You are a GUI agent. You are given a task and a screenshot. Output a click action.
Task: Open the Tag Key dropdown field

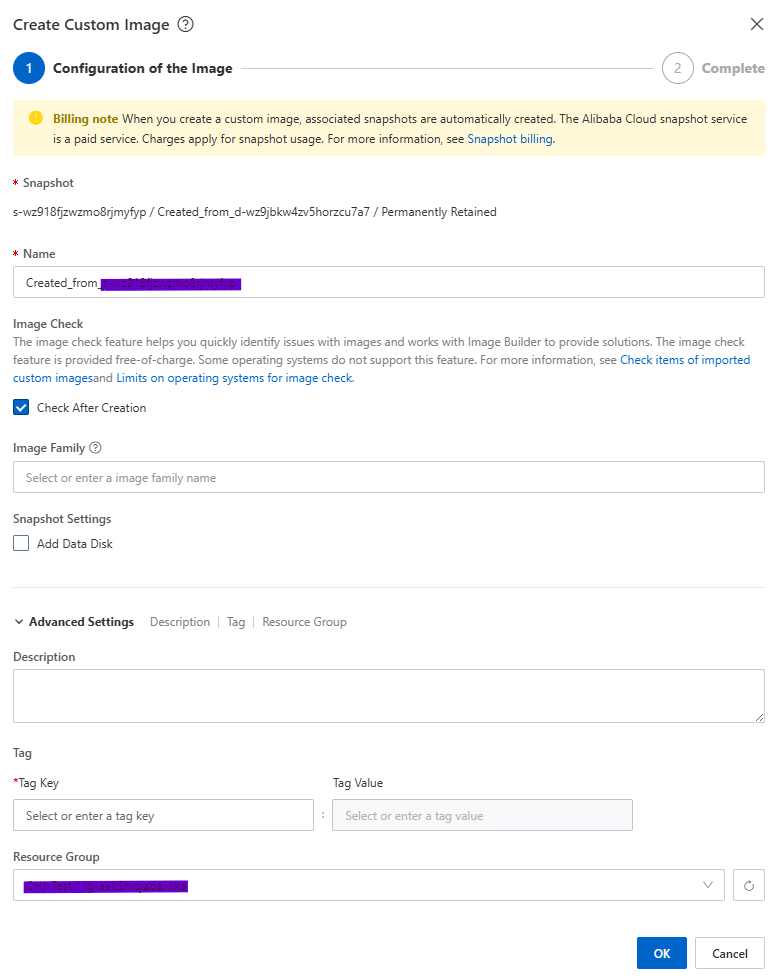pyautogui.click(x=163, y=816)
